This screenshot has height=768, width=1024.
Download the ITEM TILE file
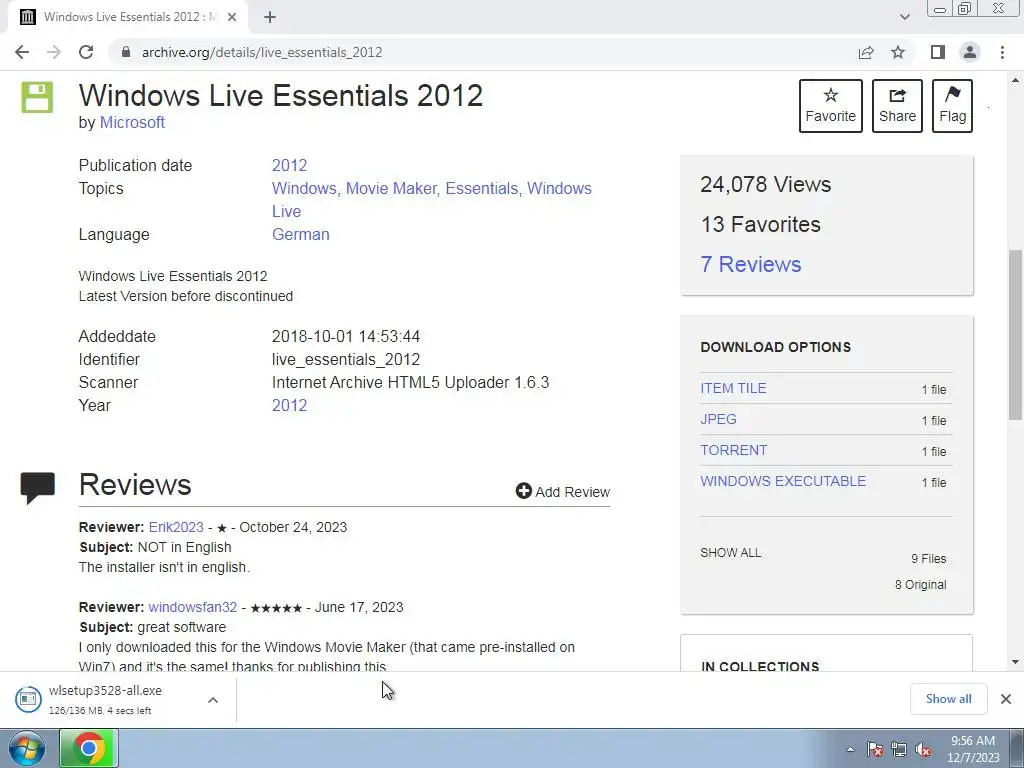[733, 388]
